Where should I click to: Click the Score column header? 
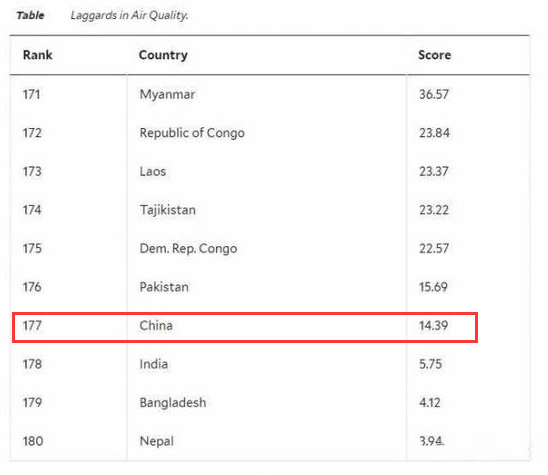point(434,55)
